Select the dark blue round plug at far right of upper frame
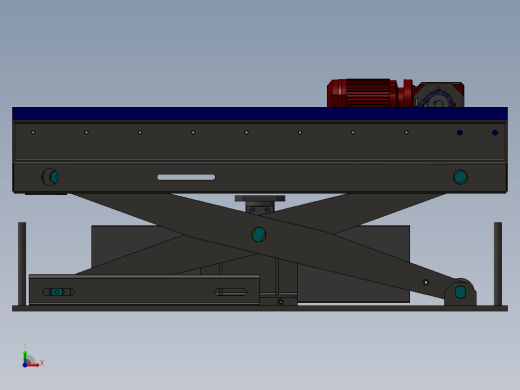 point(495,133)
